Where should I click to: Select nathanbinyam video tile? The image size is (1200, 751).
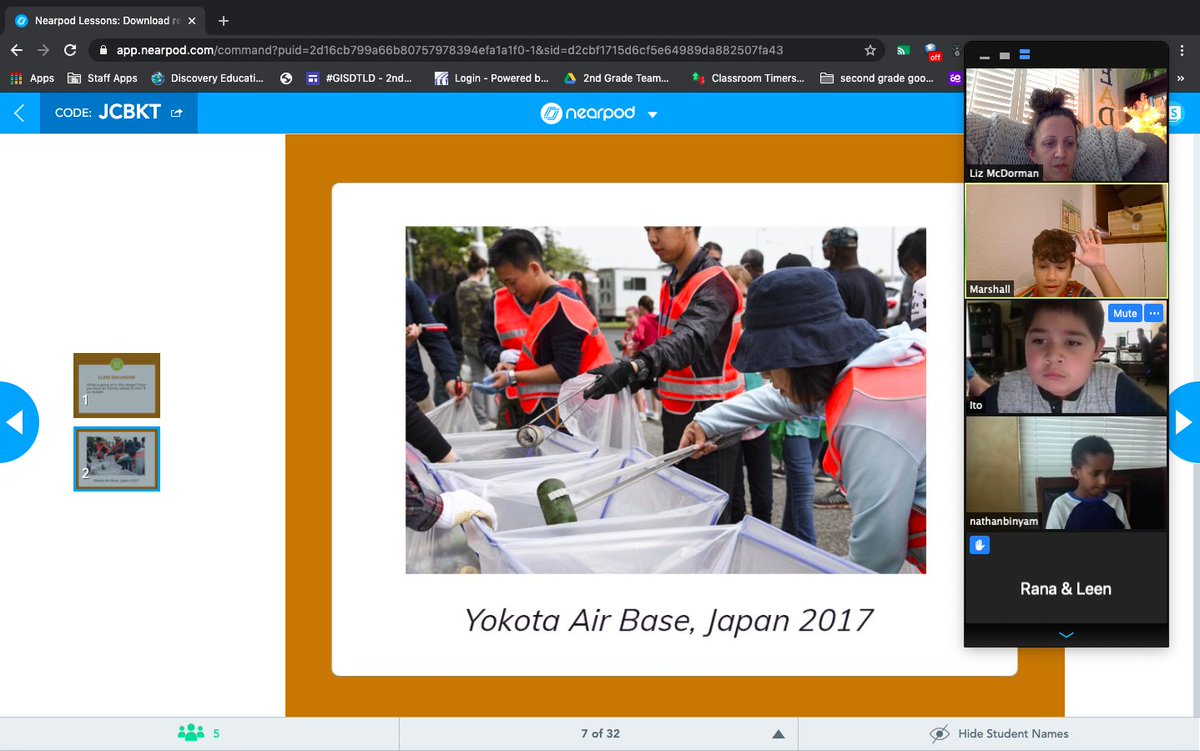point(1066,473)
